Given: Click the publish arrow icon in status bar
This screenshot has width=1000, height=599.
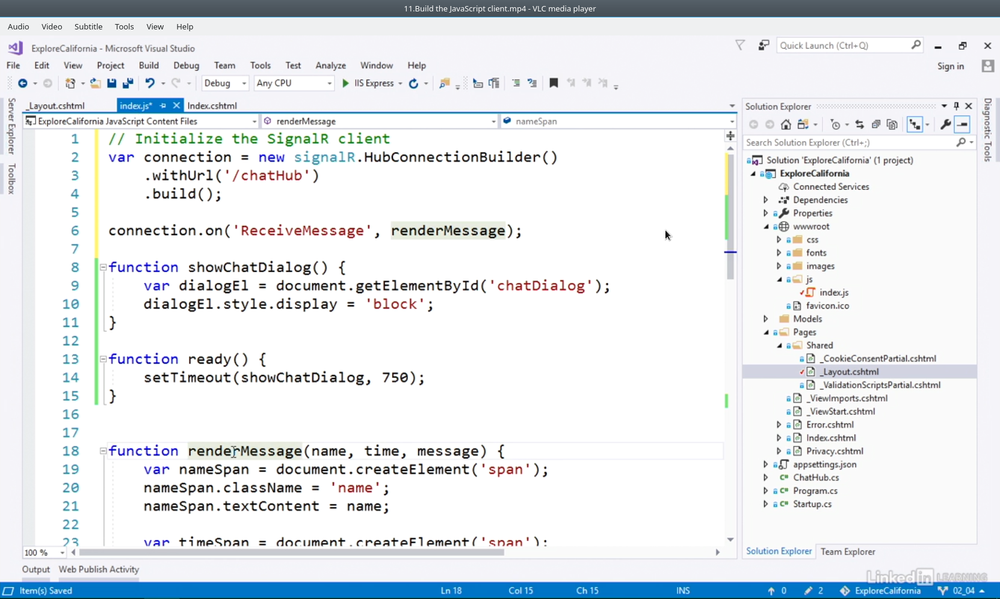Looking at the screenshot, I should tap(771, 591).
